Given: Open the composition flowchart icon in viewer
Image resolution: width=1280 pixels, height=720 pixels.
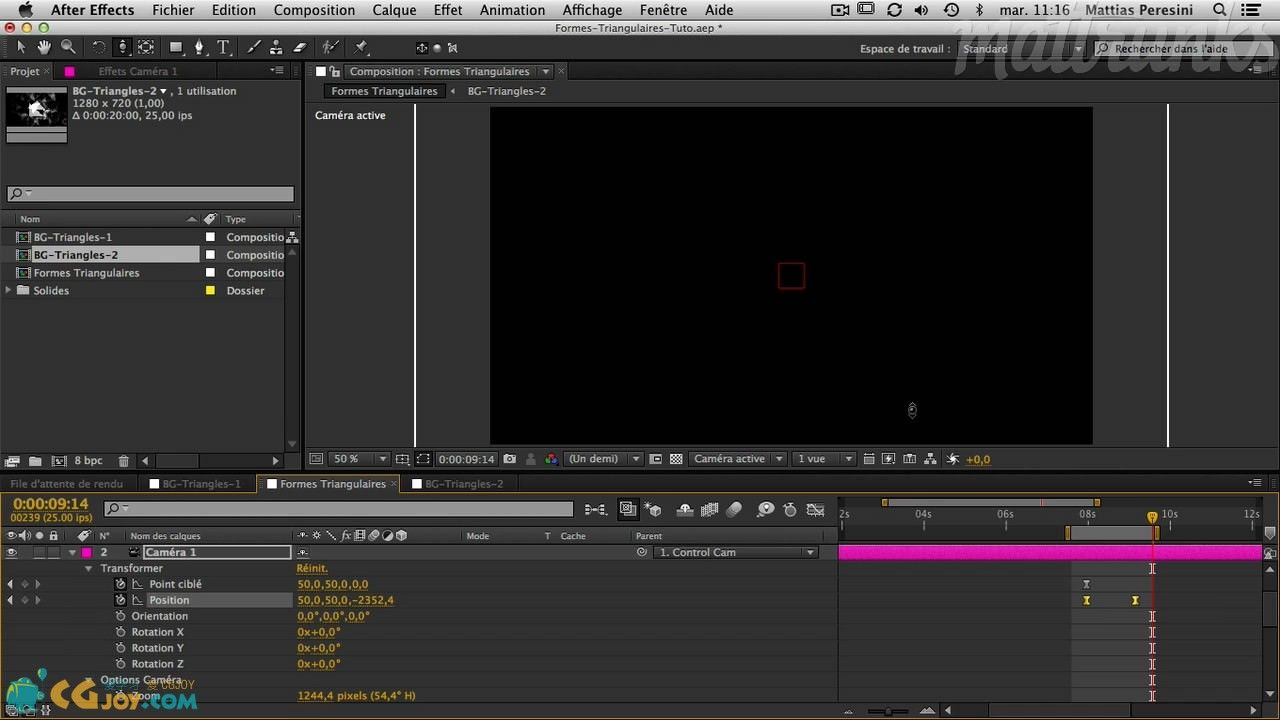Looking at the screenshot, I should (931, 459).
